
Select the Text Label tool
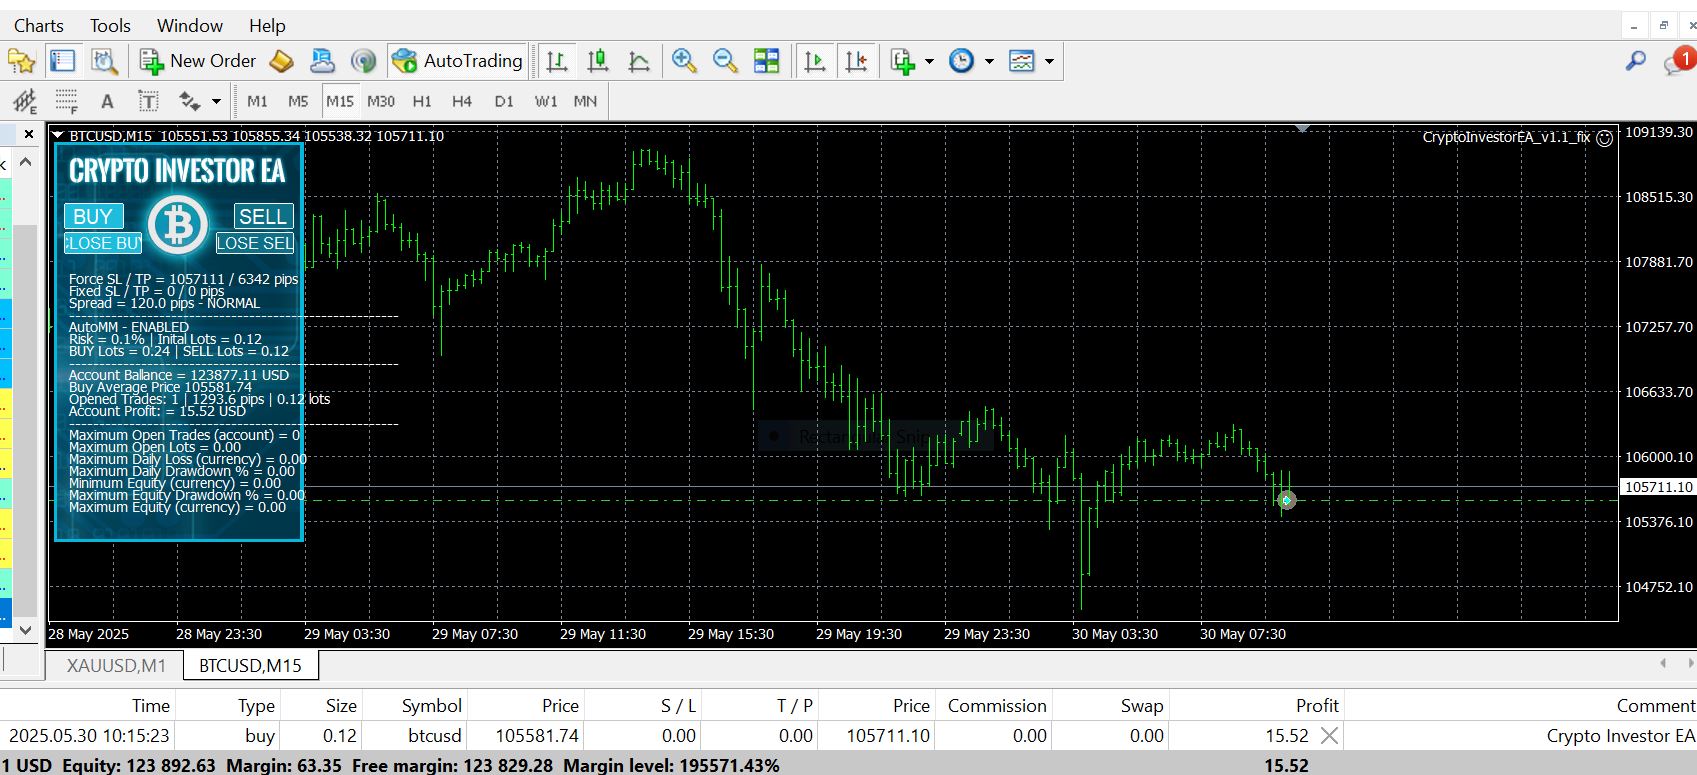[x=148, y=101]
